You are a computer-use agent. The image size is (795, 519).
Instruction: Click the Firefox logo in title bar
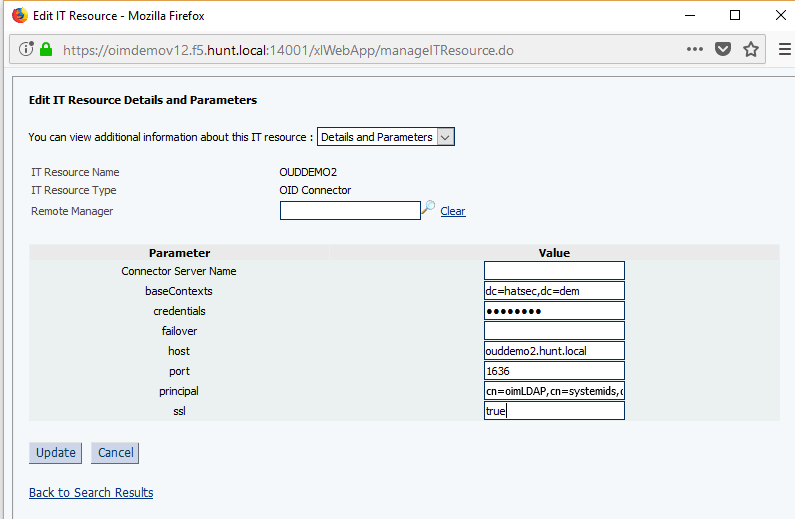coord(19,15)
